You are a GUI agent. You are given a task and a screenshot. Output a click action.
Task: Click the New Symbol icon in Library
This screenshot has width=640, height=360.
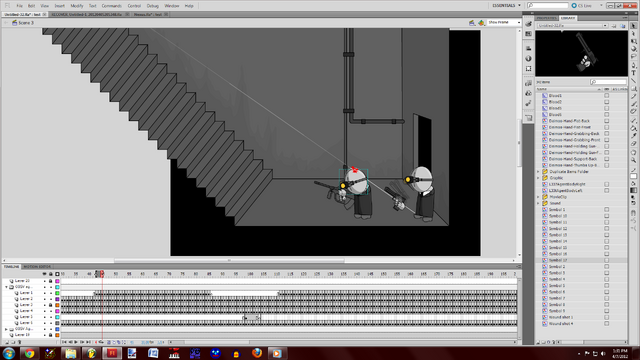(539, 342)
